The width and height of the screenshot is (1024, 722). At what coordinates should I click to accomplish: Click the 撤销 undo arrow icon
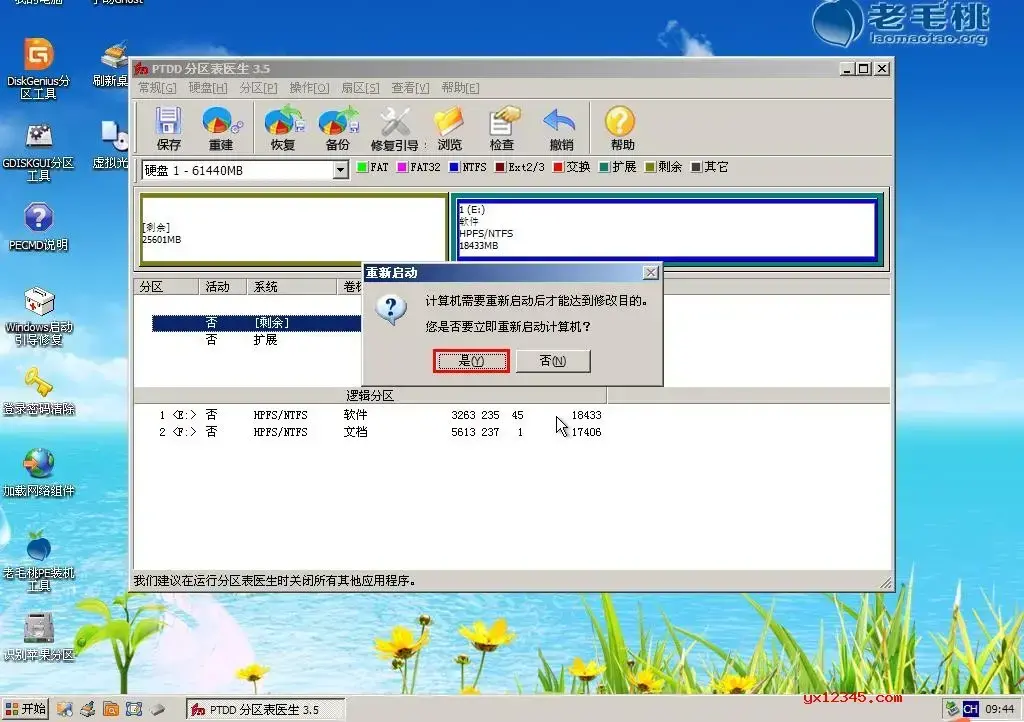point(560,128)
